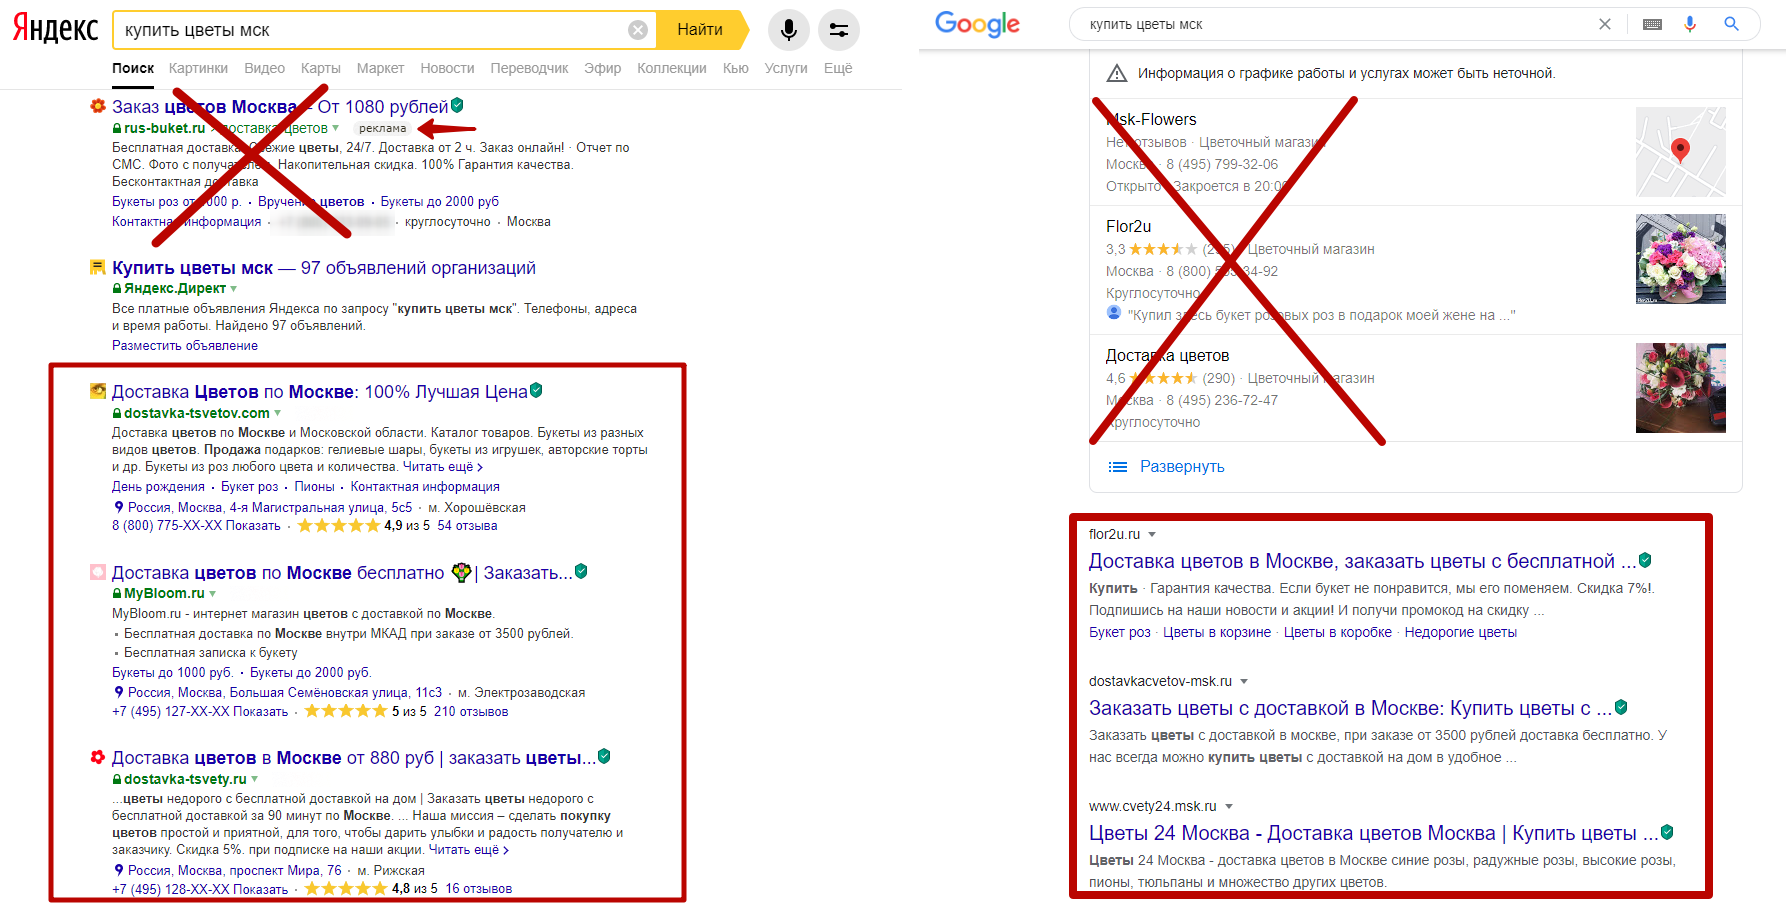Switch to the Новости tab
Screen dimensions: 1786x906
click(x=447, y=68)
